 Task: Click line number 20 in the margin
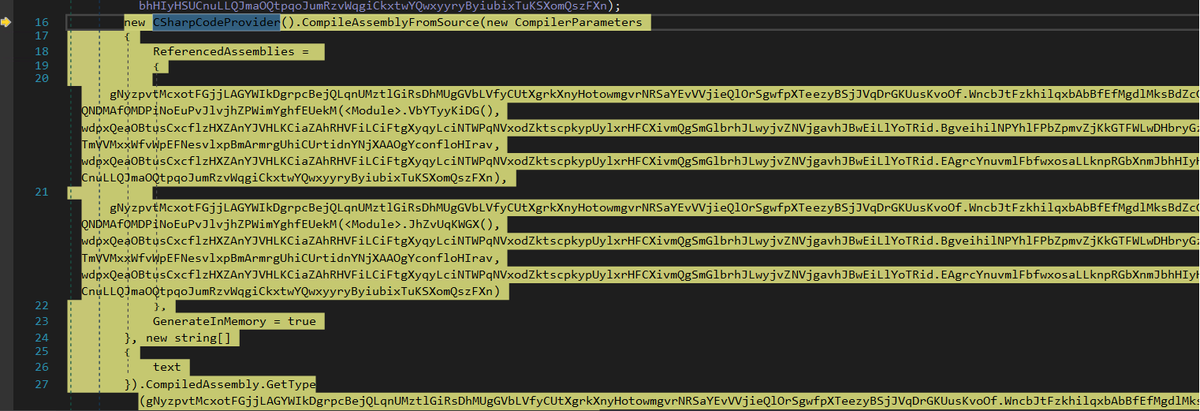tap(41, 78)
